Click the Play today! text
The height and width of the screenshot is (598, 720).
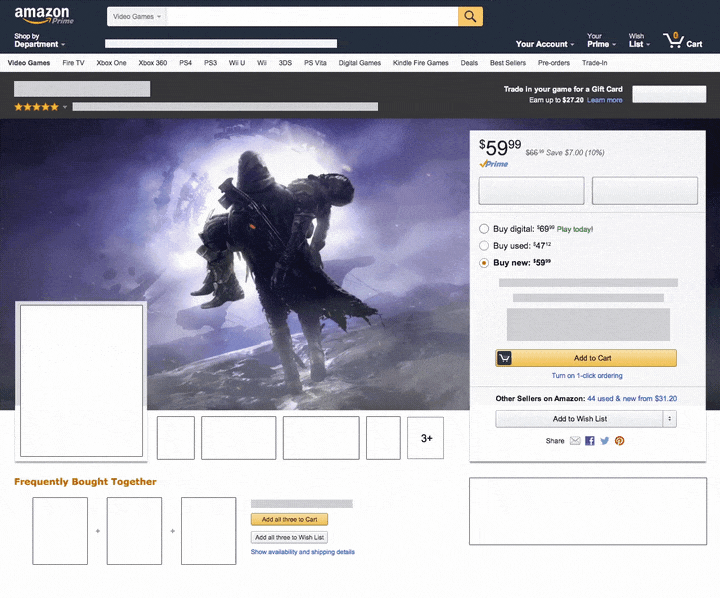tap(574, 229)
